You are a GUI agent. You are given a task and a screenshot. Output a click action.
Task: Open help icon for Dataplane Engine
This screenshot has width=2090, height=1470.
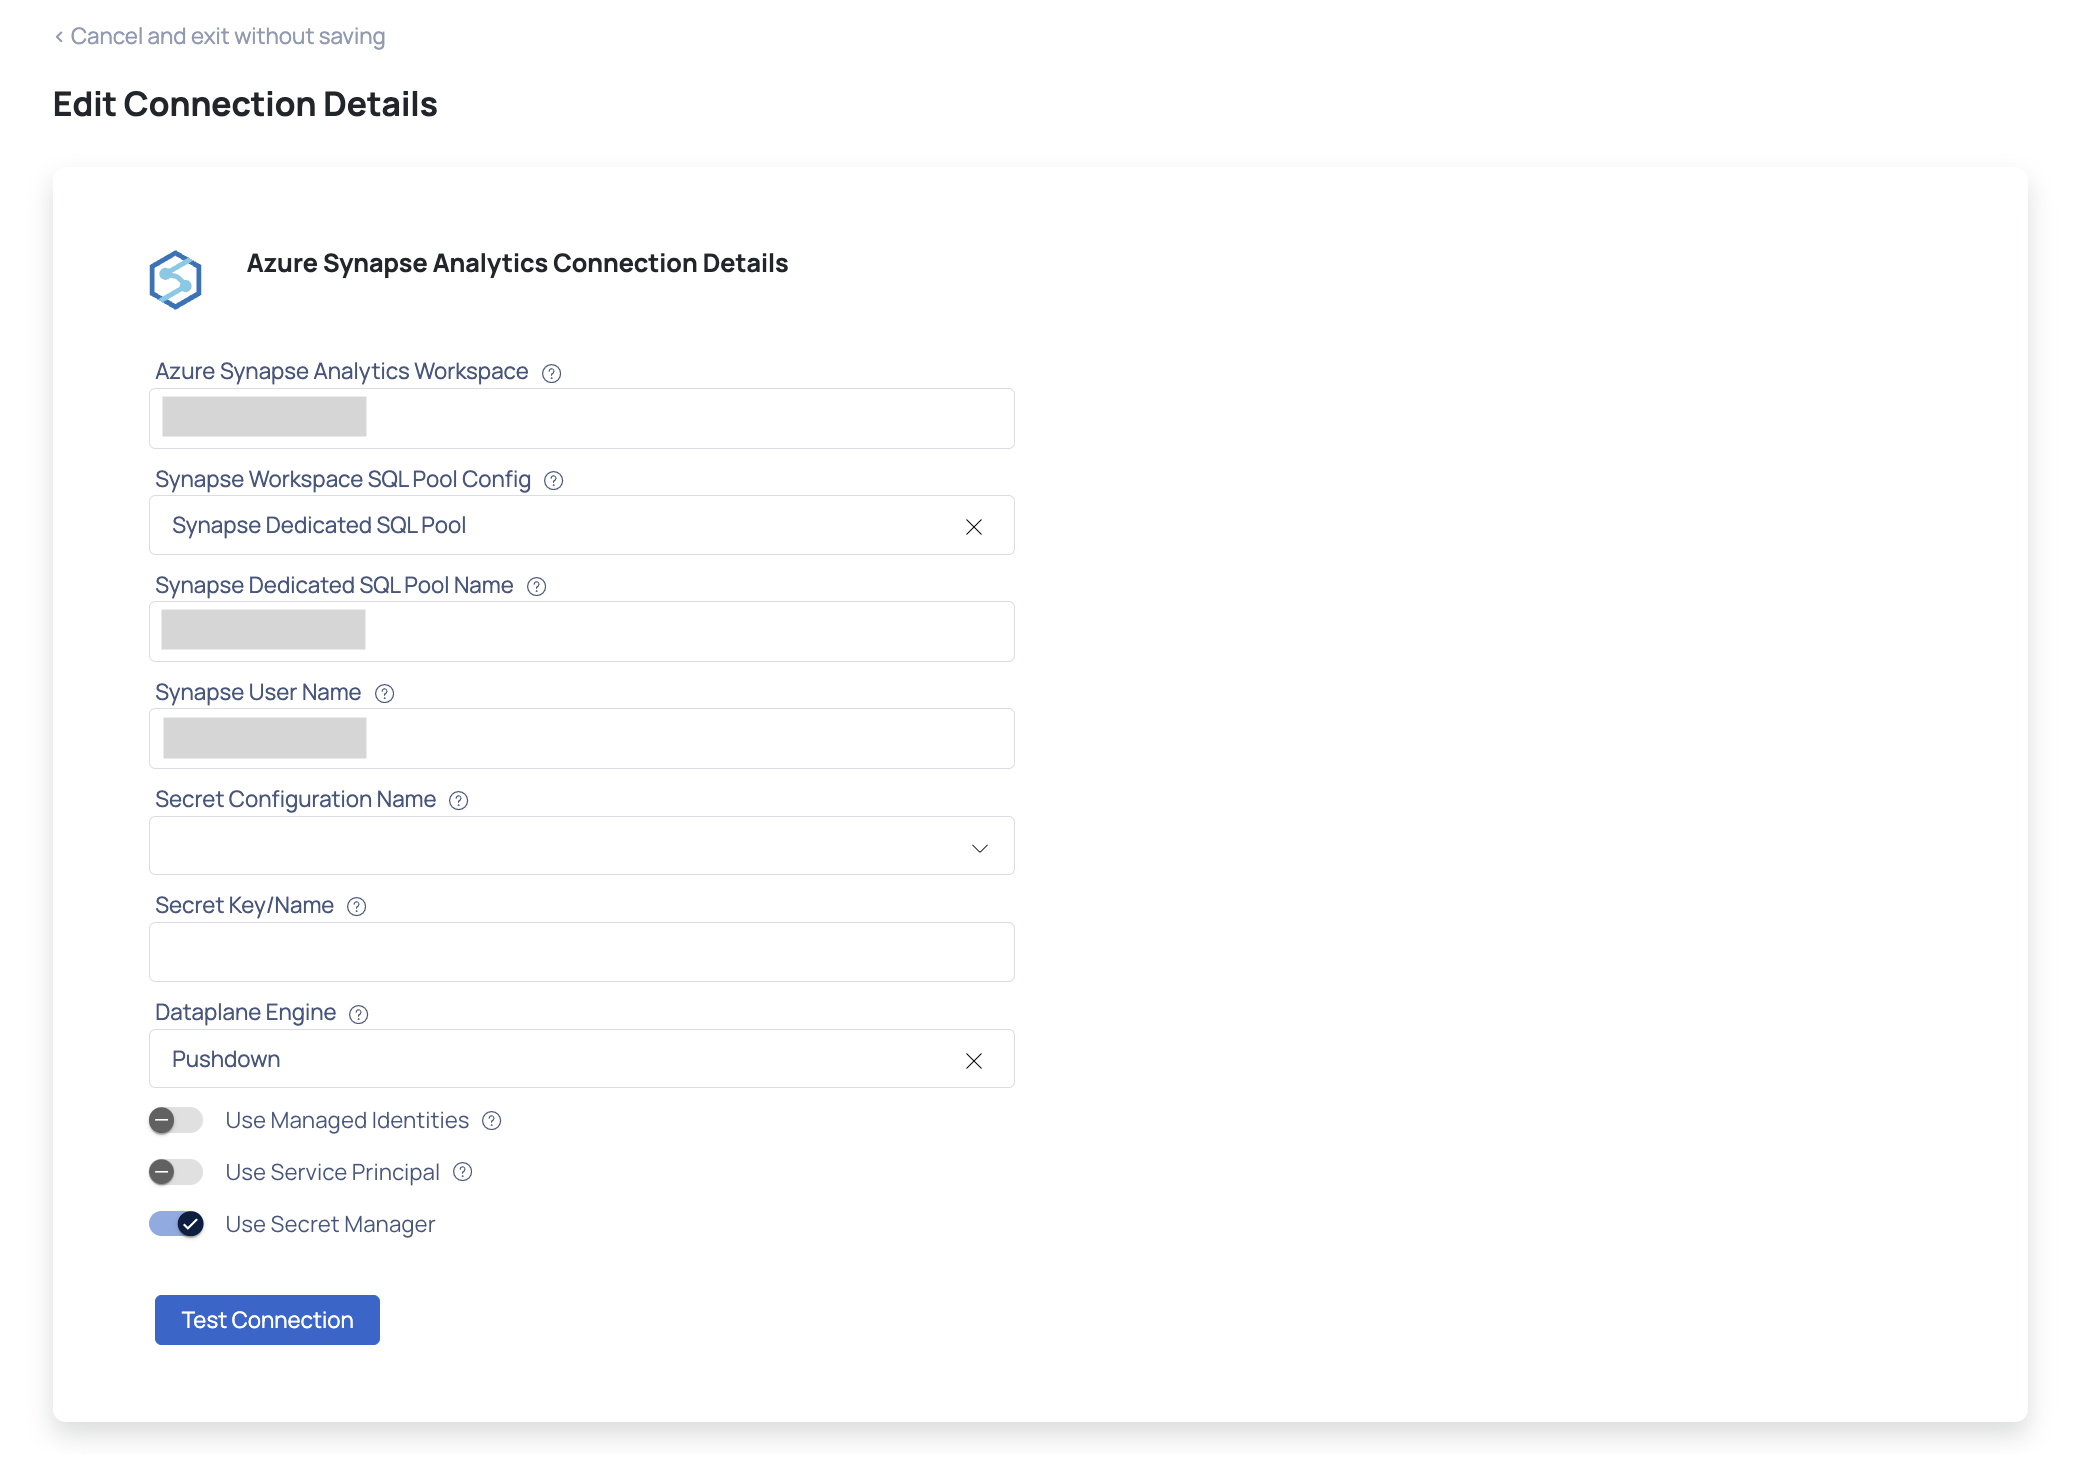tap(359, 1014)
